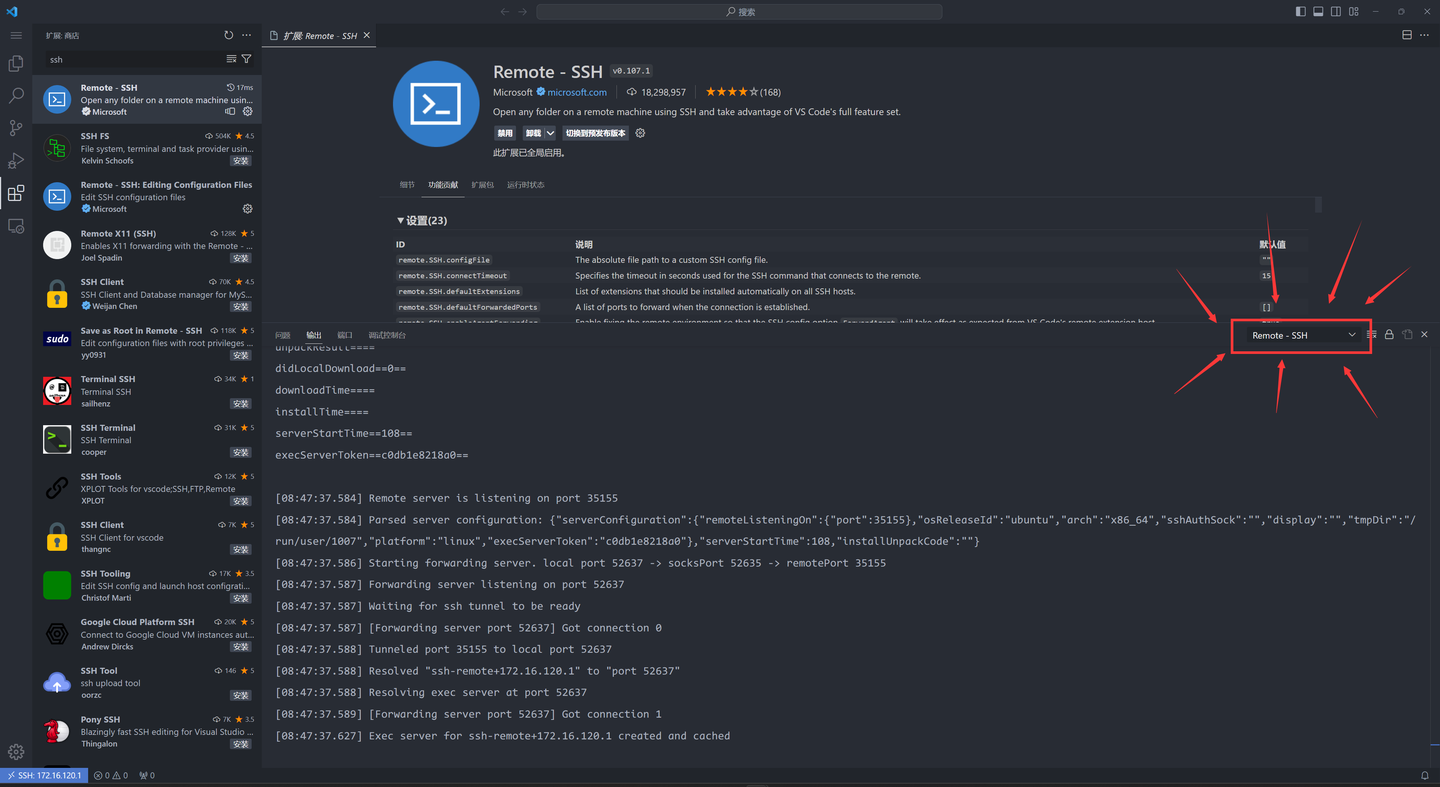Open the Manage gear menu

click(15, 751)
